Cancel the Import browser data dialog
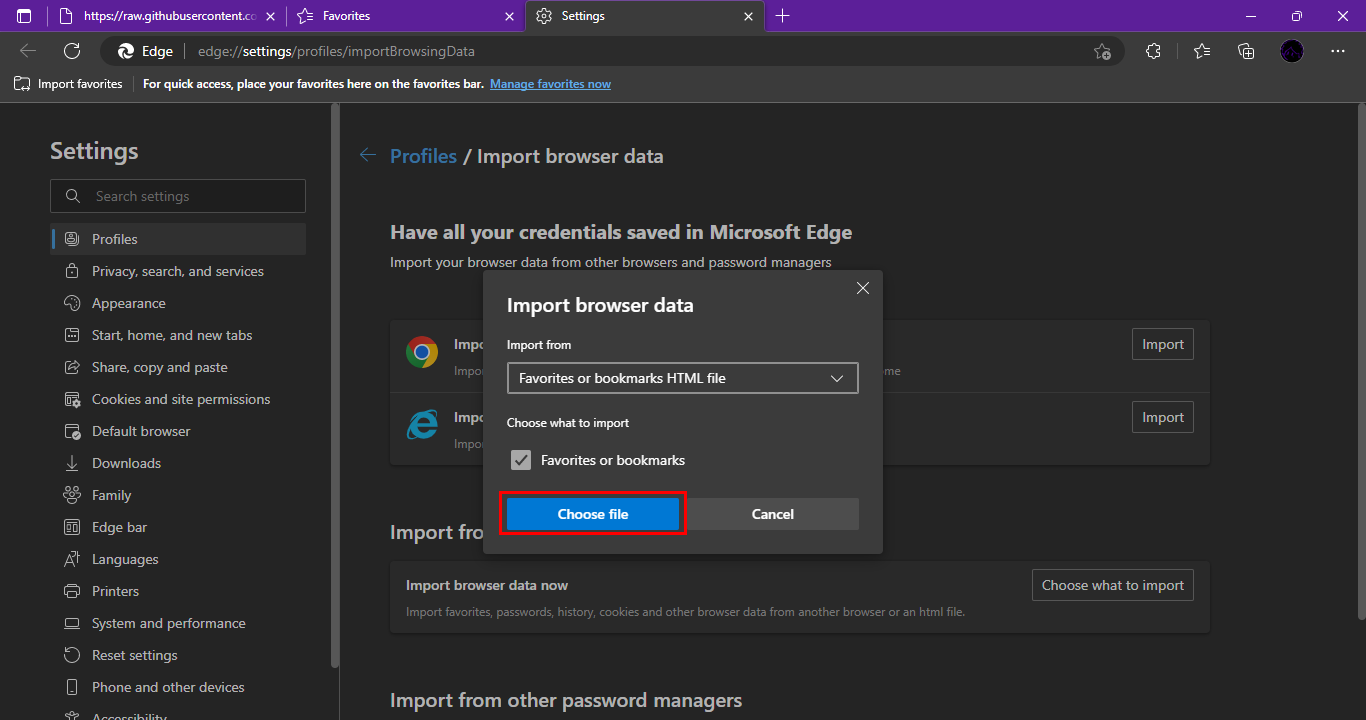 coord(772,513)
